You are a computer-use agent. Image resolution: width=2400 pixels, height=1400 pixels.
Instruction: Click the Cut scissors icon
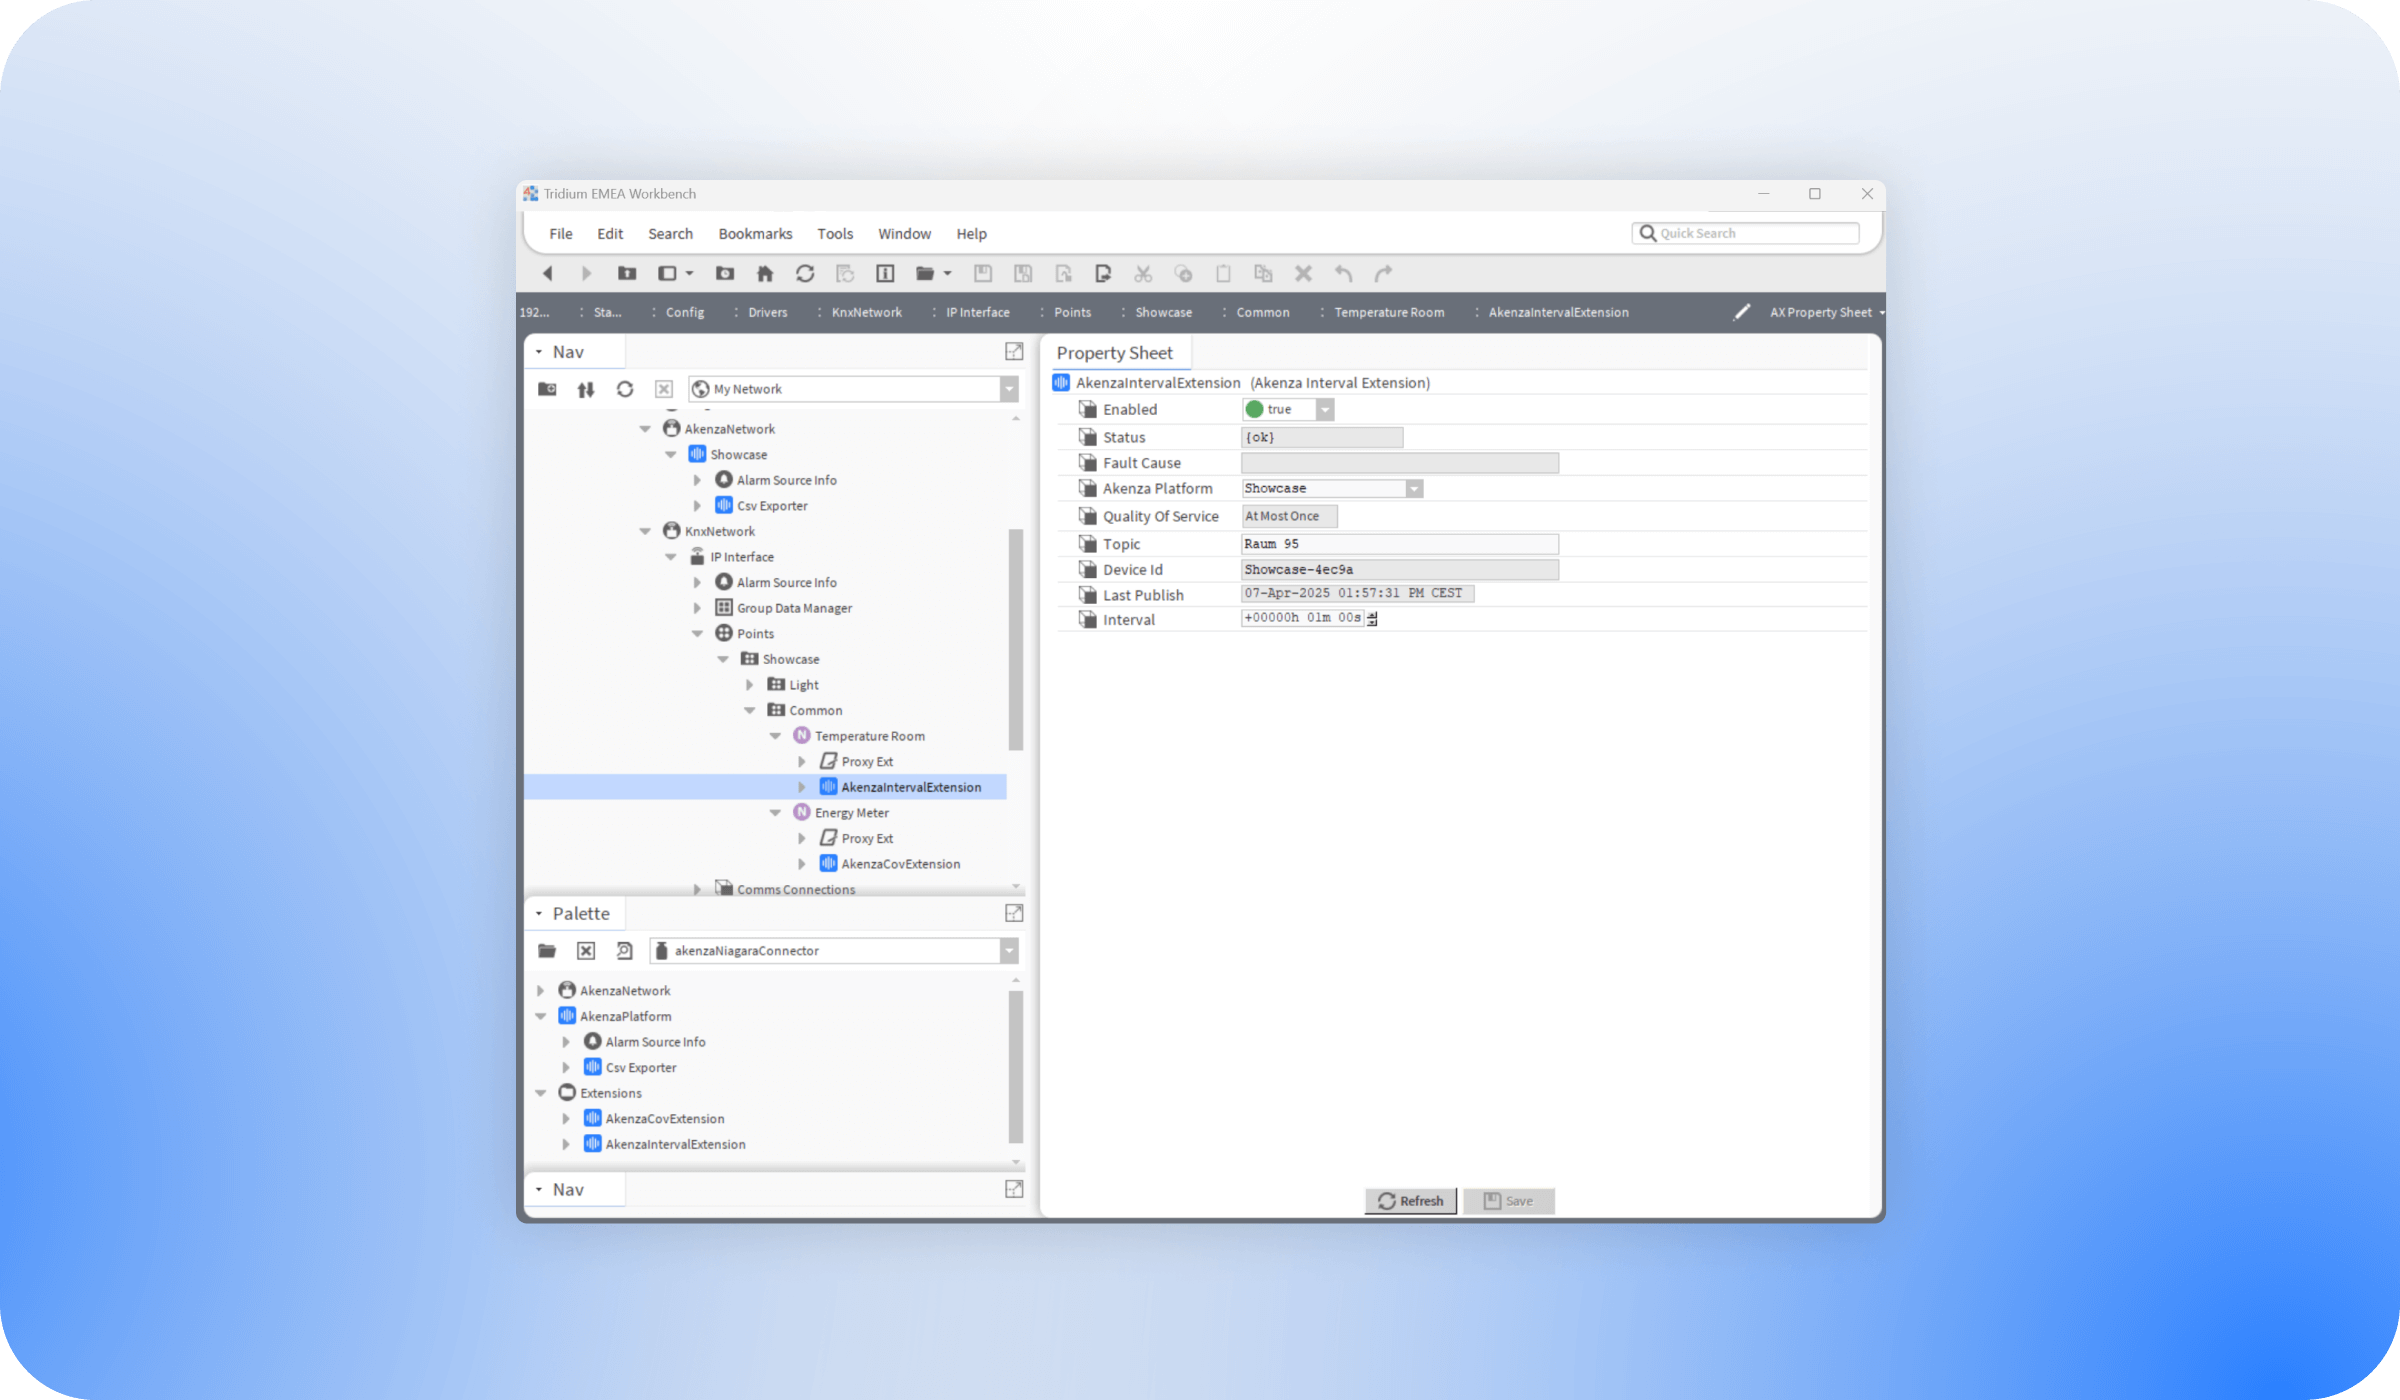[x=1143, y=273]
